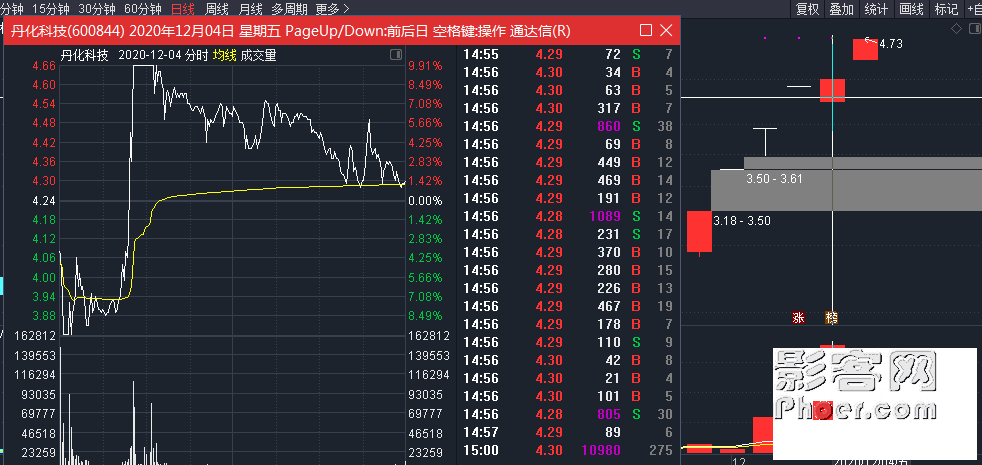
Task: Click the 0.00% baseline percentage label
Action: pyautogui.click(x=425, y=201)
